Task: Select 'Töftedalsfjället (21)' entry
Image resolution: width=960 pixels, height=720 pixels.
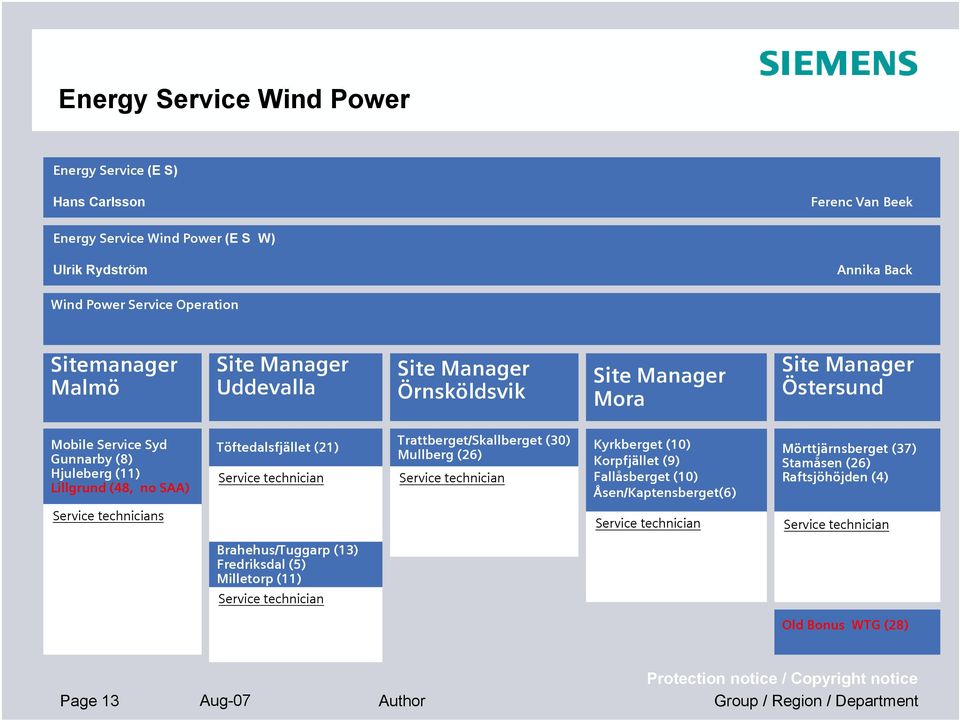Action: tap(277, 448)
